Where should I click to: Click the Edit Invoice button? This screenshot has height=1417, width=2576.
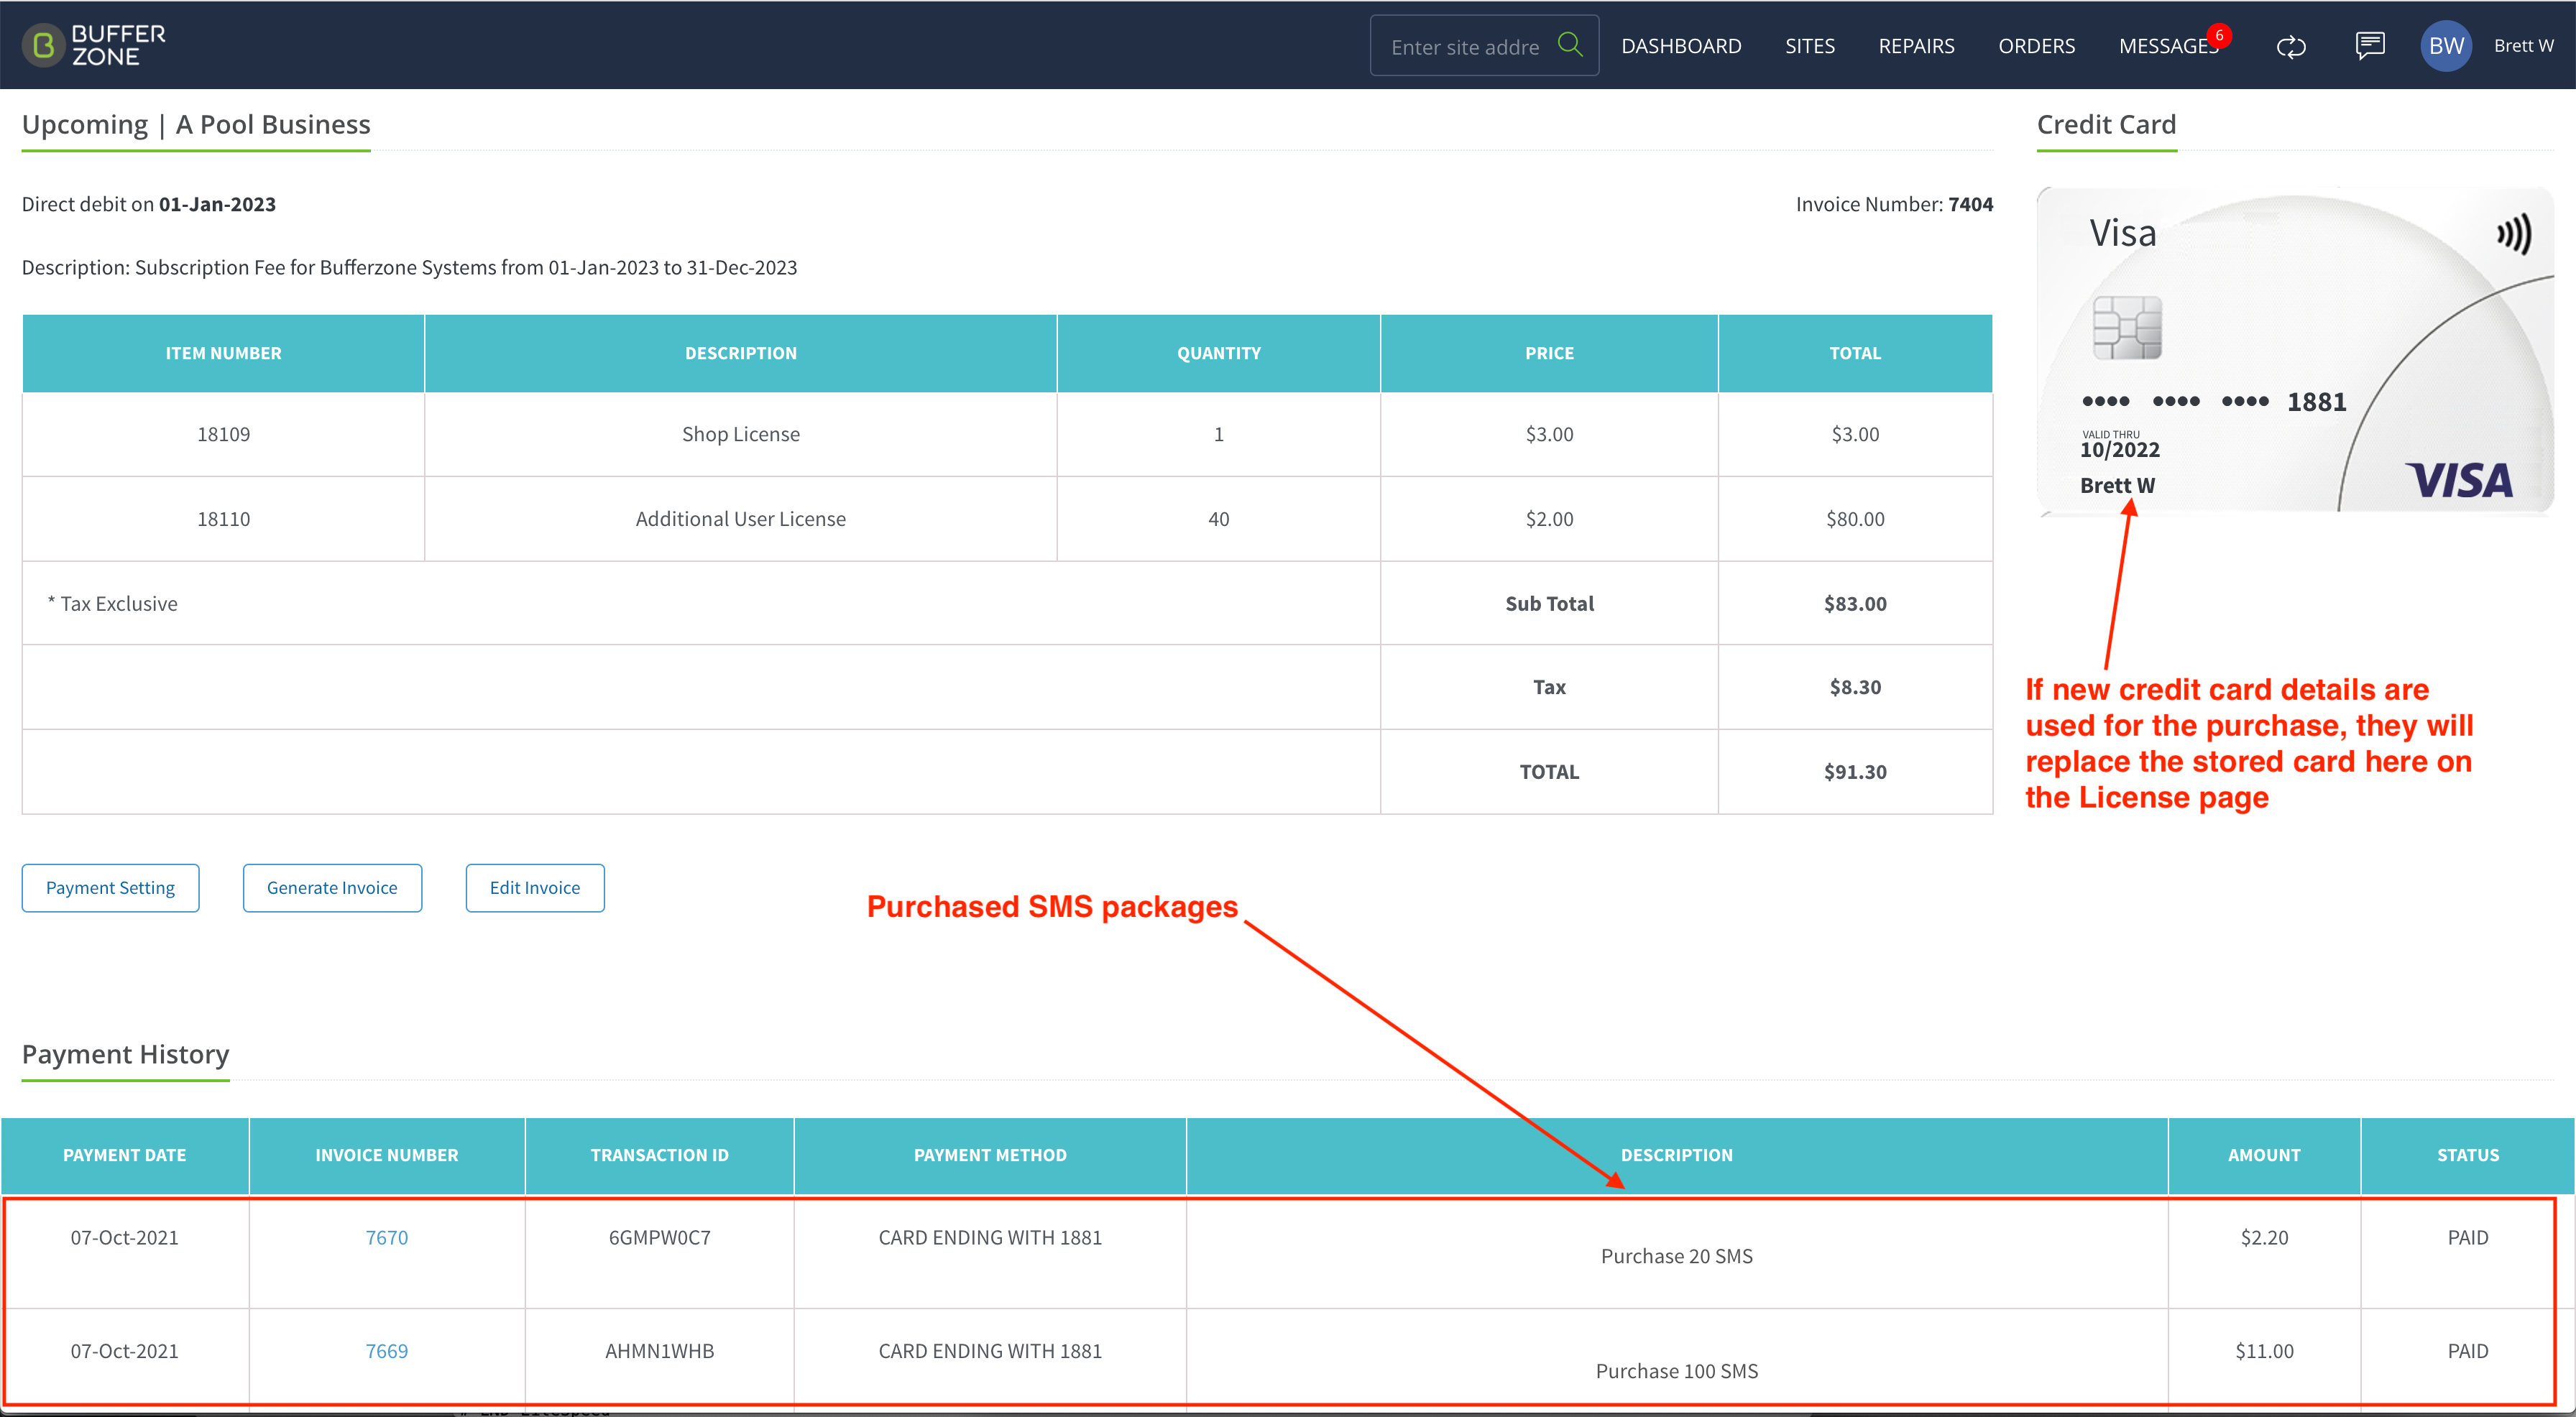pyautogui.click(x=535, y=887)
